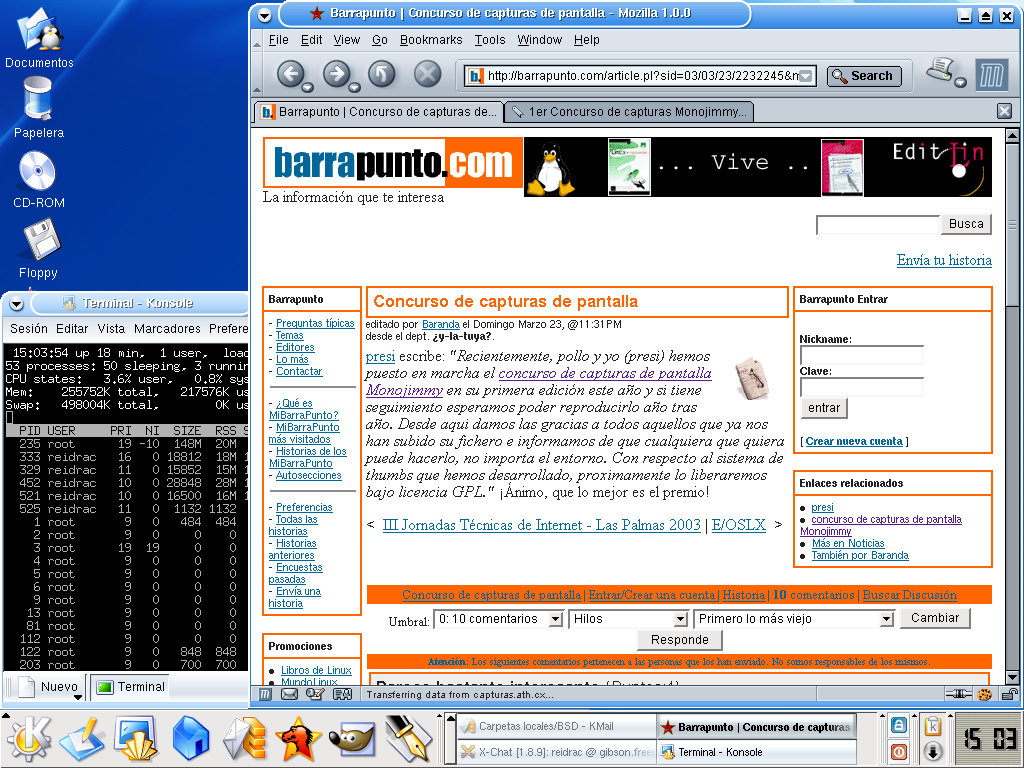1024x768 pixels.
Task: Open the Marcadores menu in Konsole
Action: coord(167,328)
